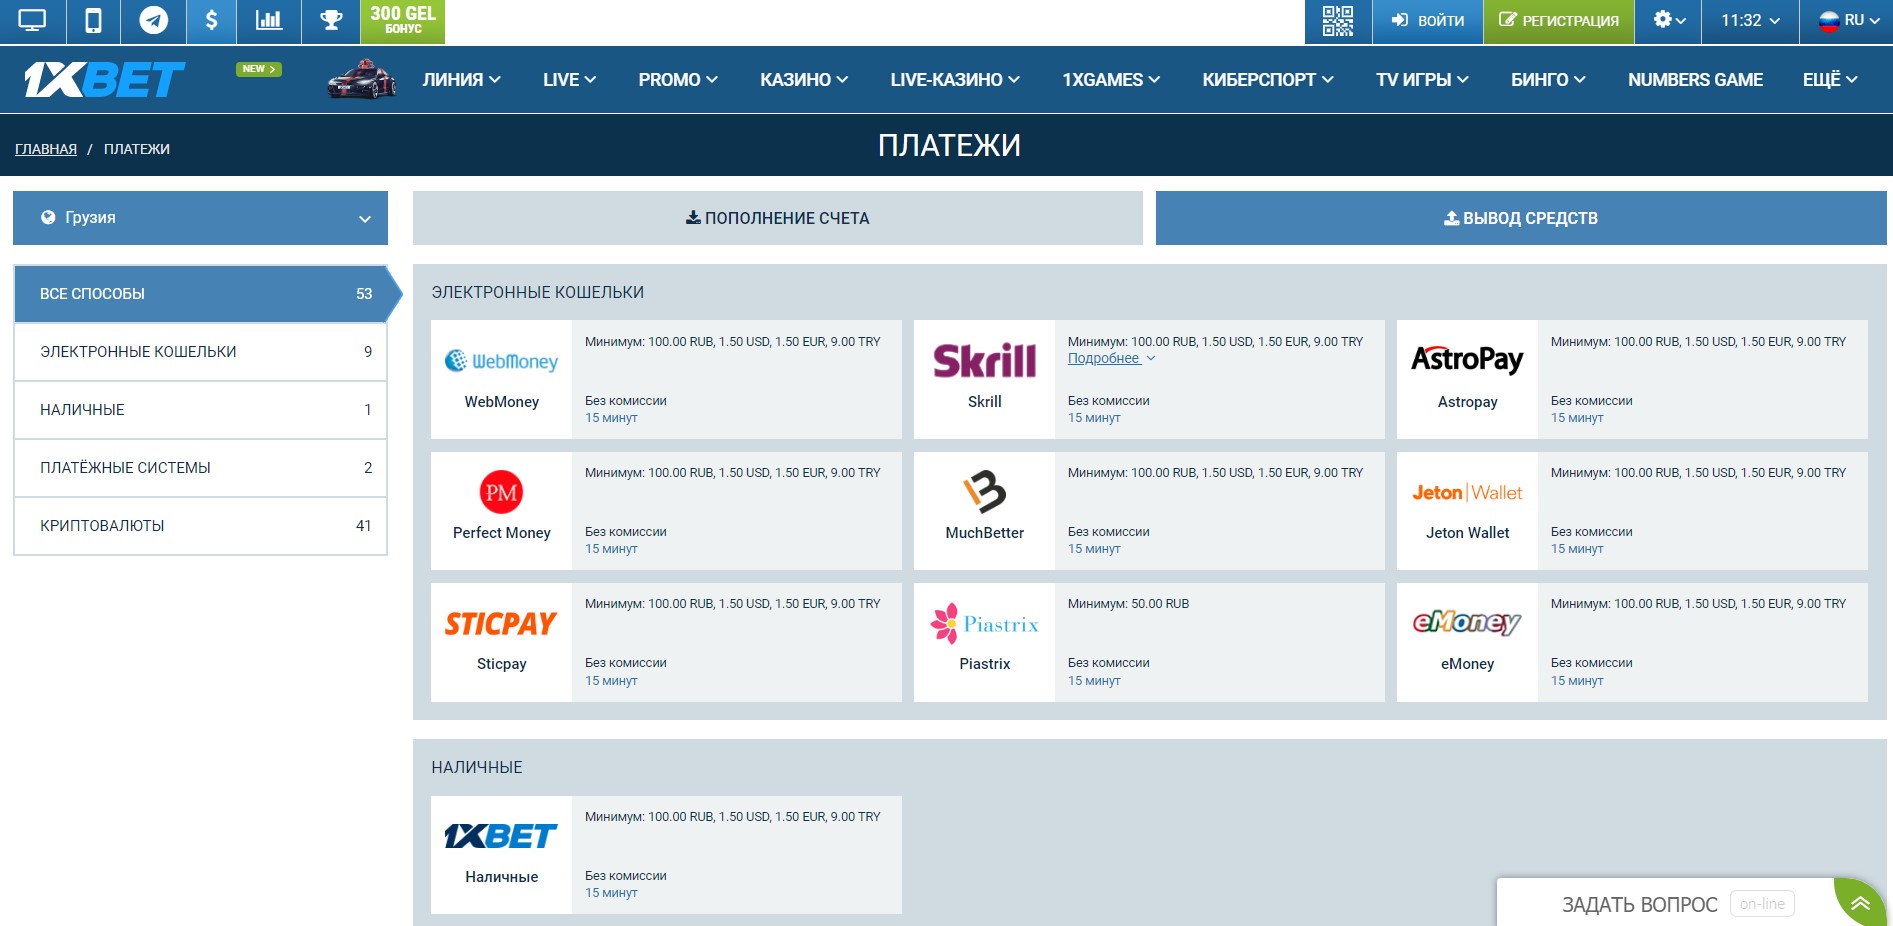
Task: Select Платёжные системы category
Action: point(200,468)
